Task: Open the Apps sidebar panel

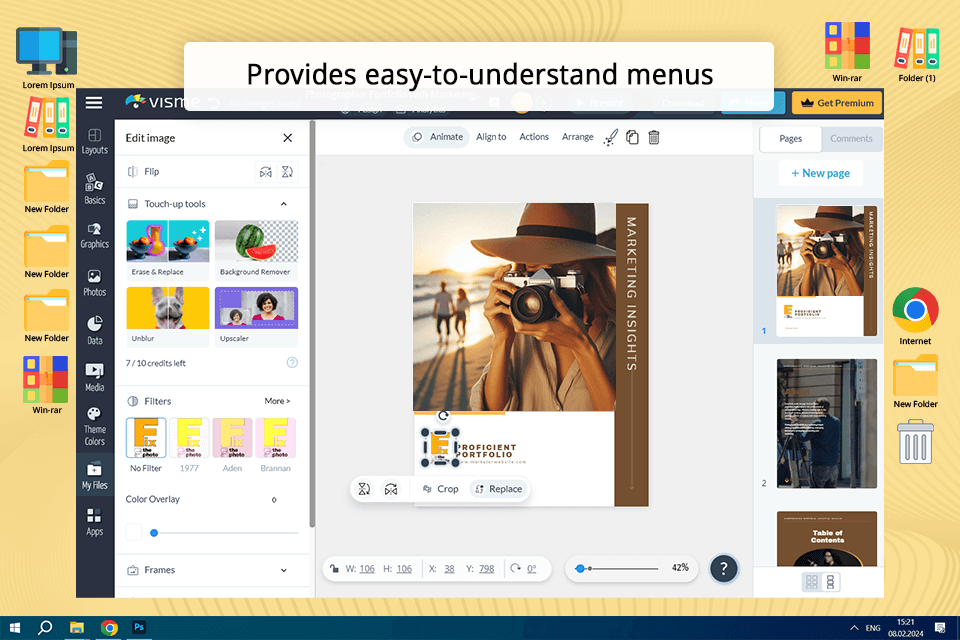Action: (94, 522)
